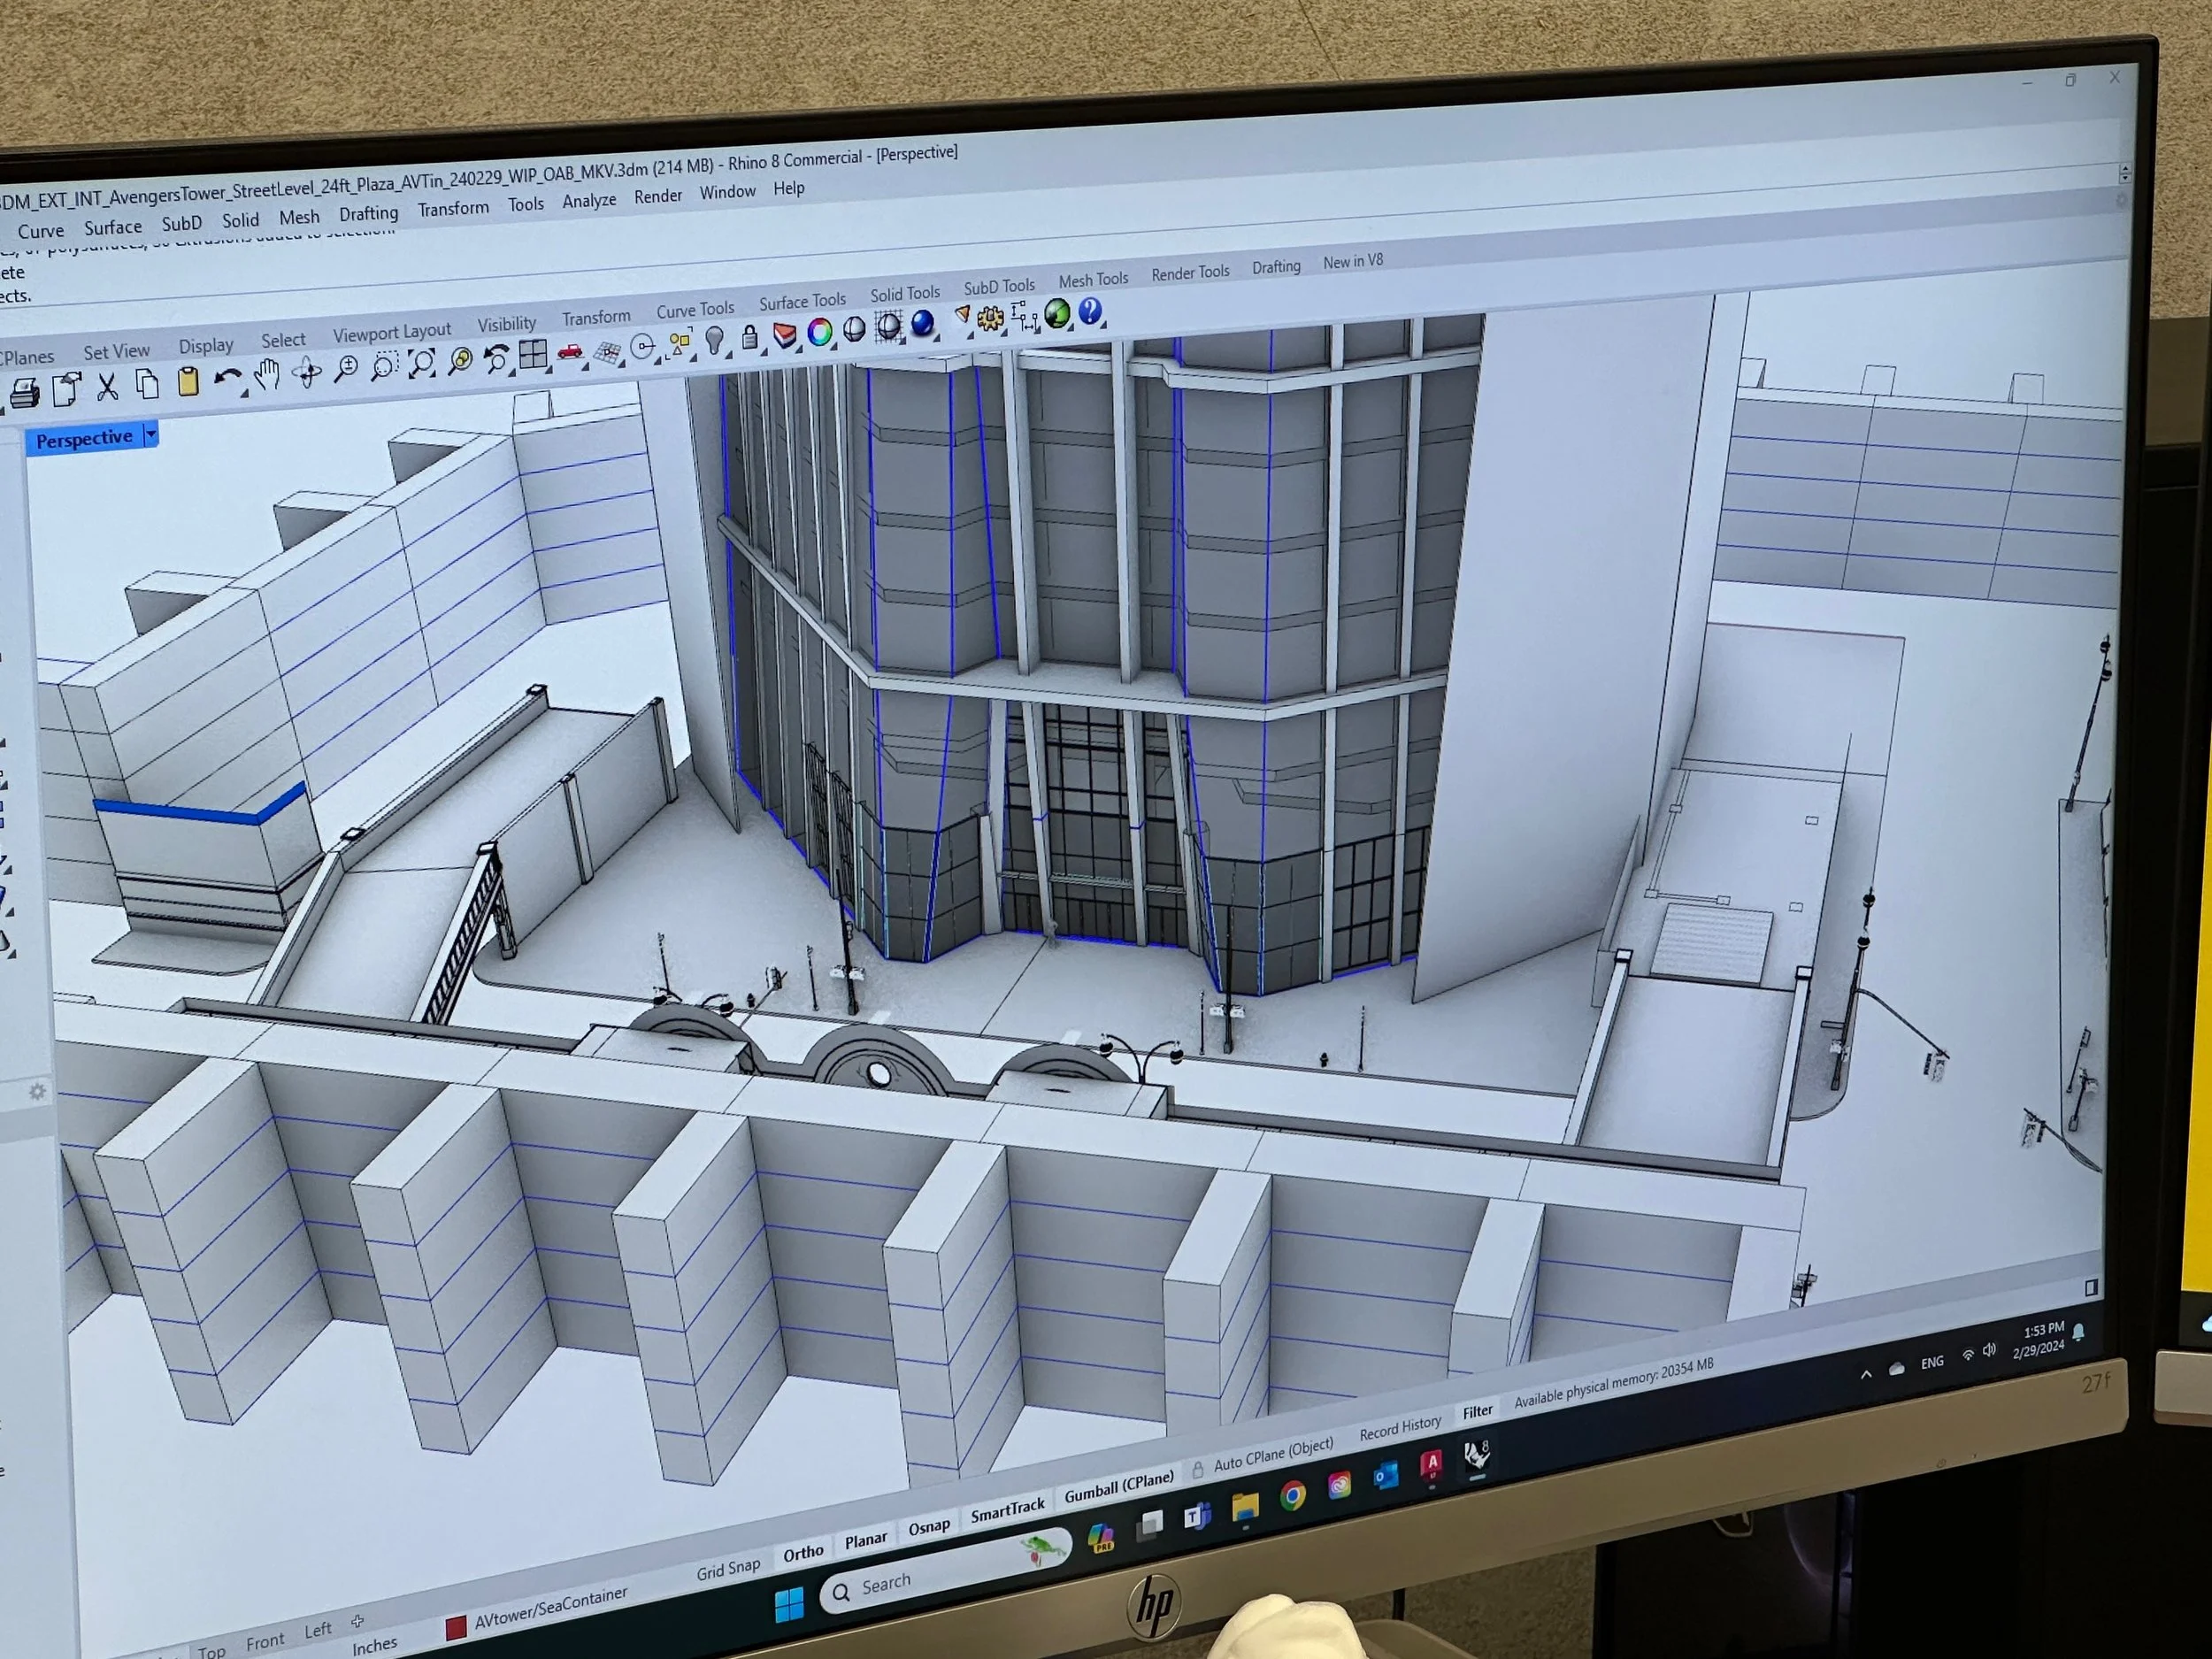
Task: Enable Ortho mode in the status bar
Action: pyautogui.click(x=803, y=1550)
